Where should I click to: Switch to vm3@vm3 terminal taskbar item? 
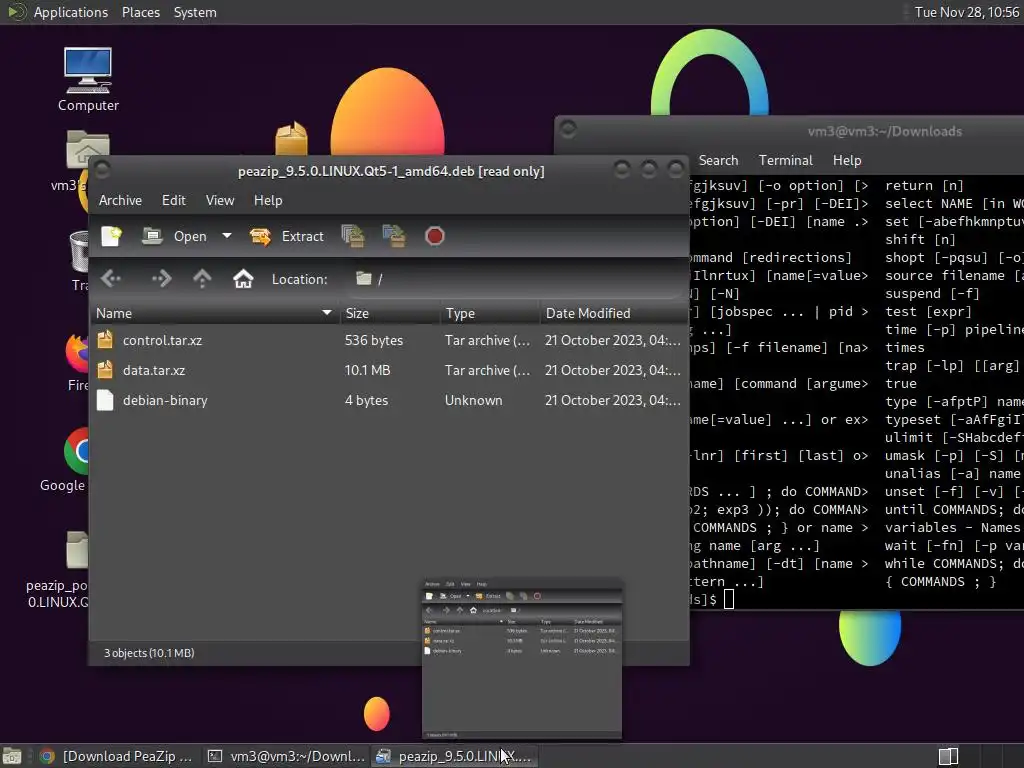coord(285,756)
